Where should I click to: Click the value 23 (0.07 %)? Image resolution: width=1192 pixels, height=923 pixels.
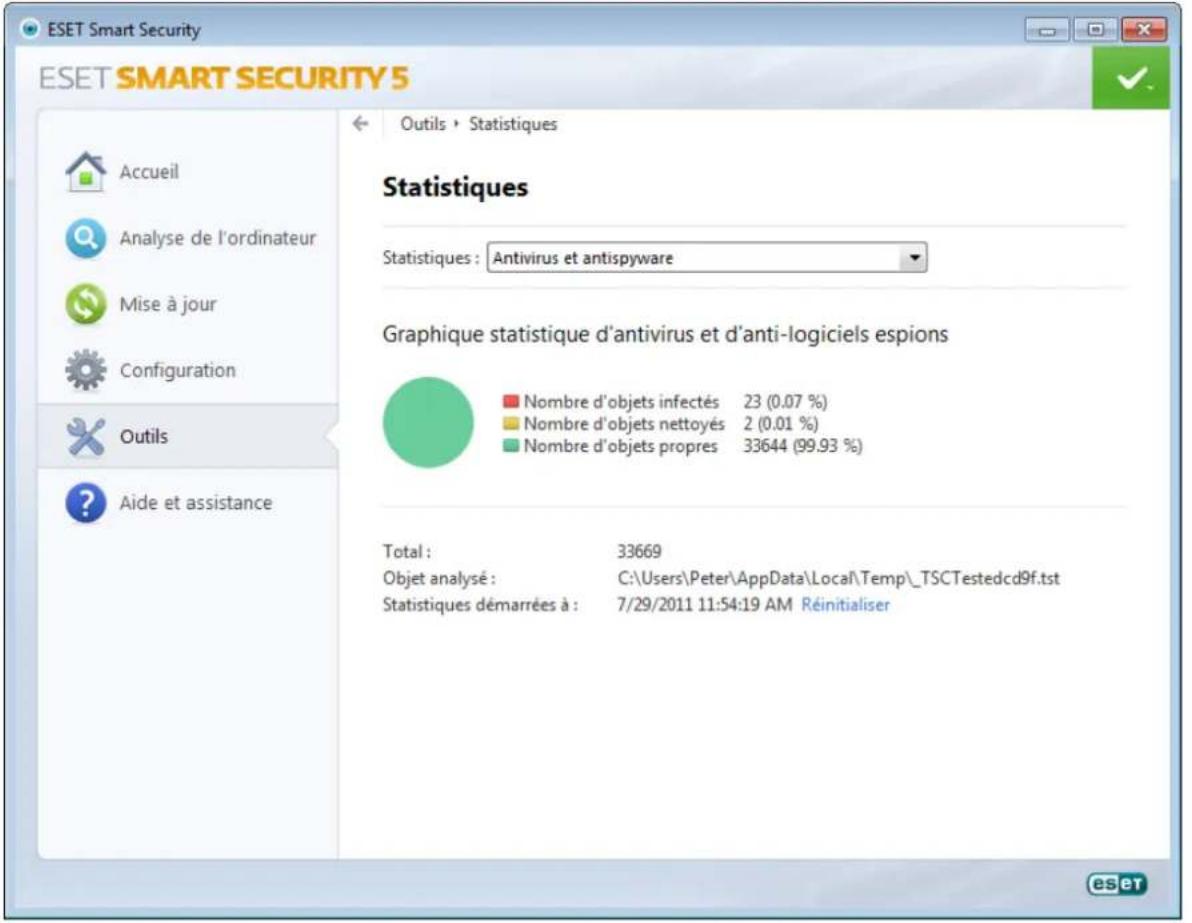pos(785,401)
